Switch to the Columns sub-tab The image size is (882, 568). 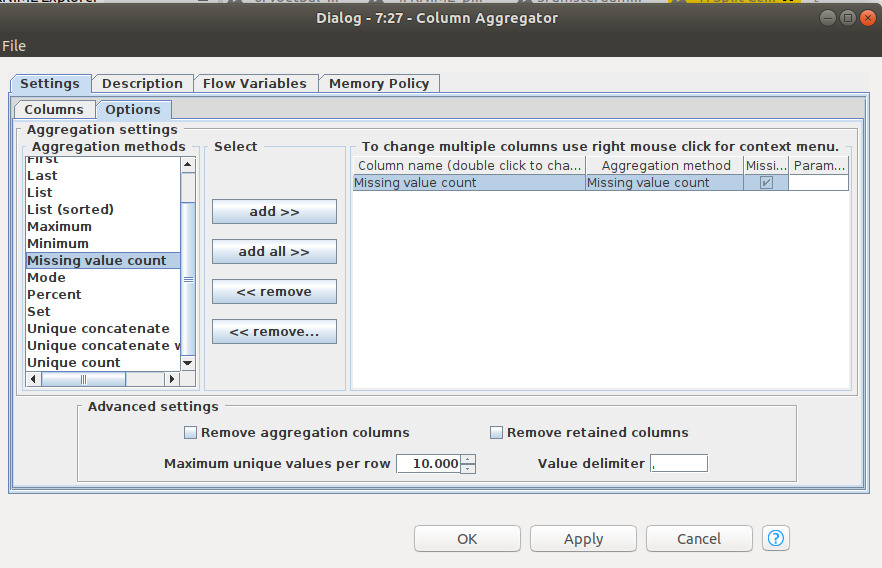(x=54, y=110)
